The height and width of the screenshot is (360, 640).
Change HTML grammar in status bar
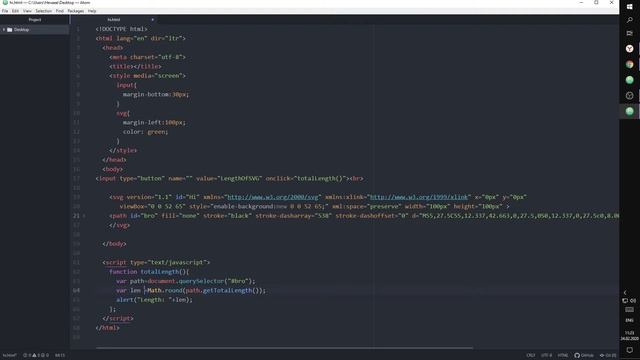click(563, 356)
